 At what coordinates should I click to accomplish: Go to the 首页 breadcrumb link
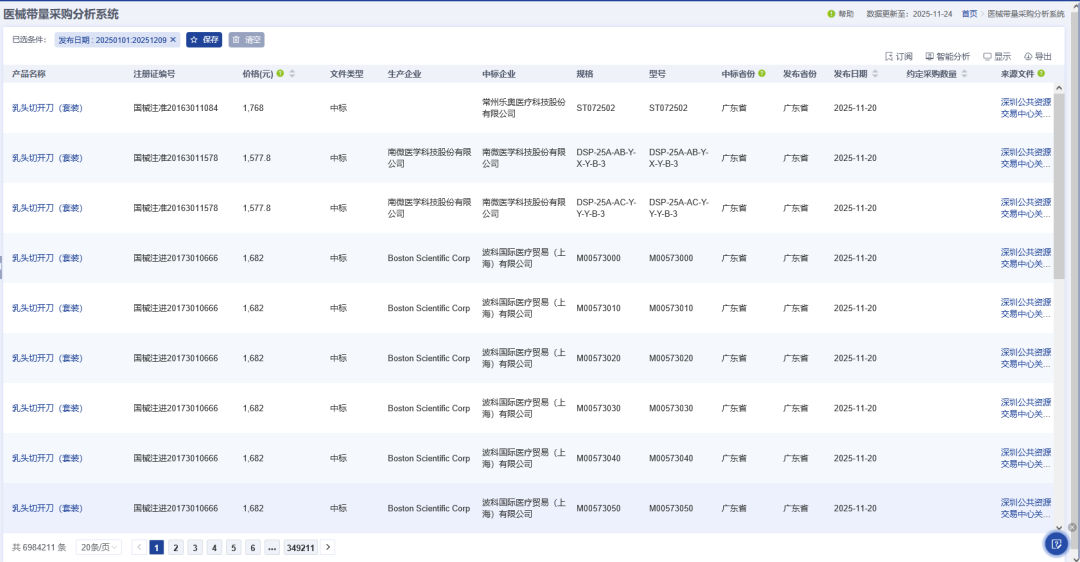point(969,14)
